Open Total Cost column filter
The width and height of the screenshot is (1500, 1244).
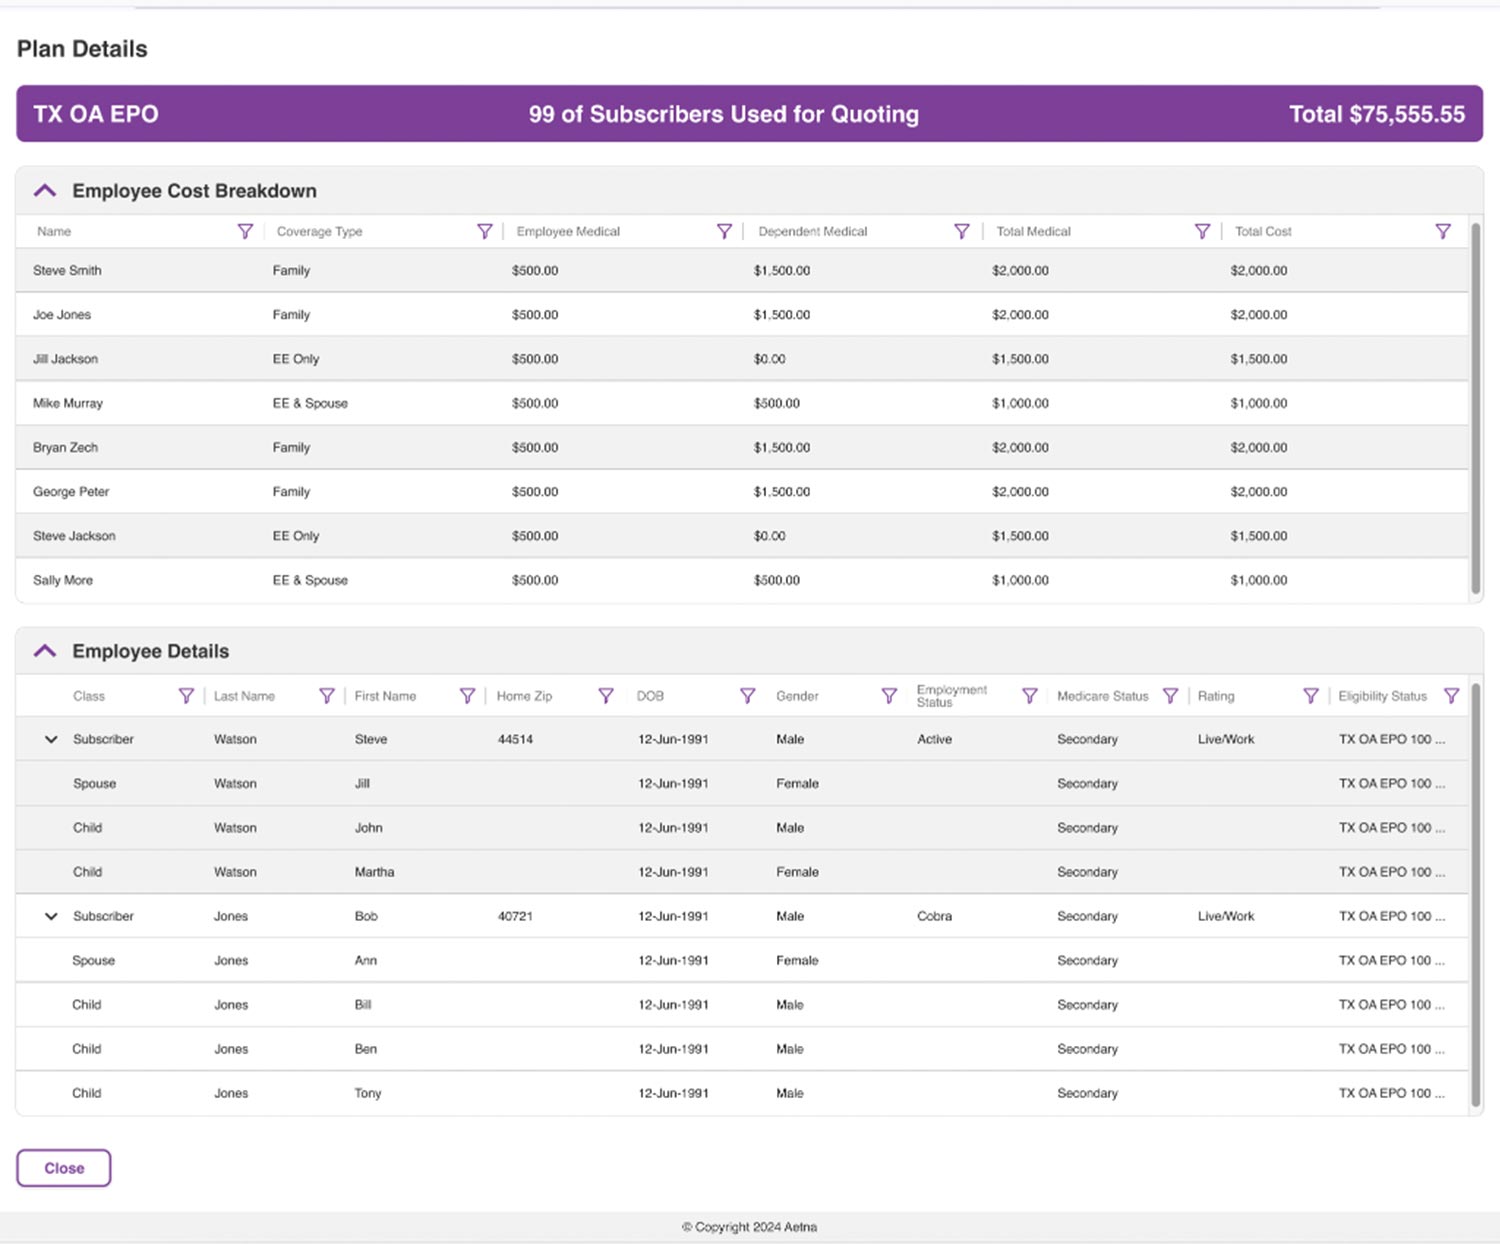pyautogui.click(x=1443, y=231)
